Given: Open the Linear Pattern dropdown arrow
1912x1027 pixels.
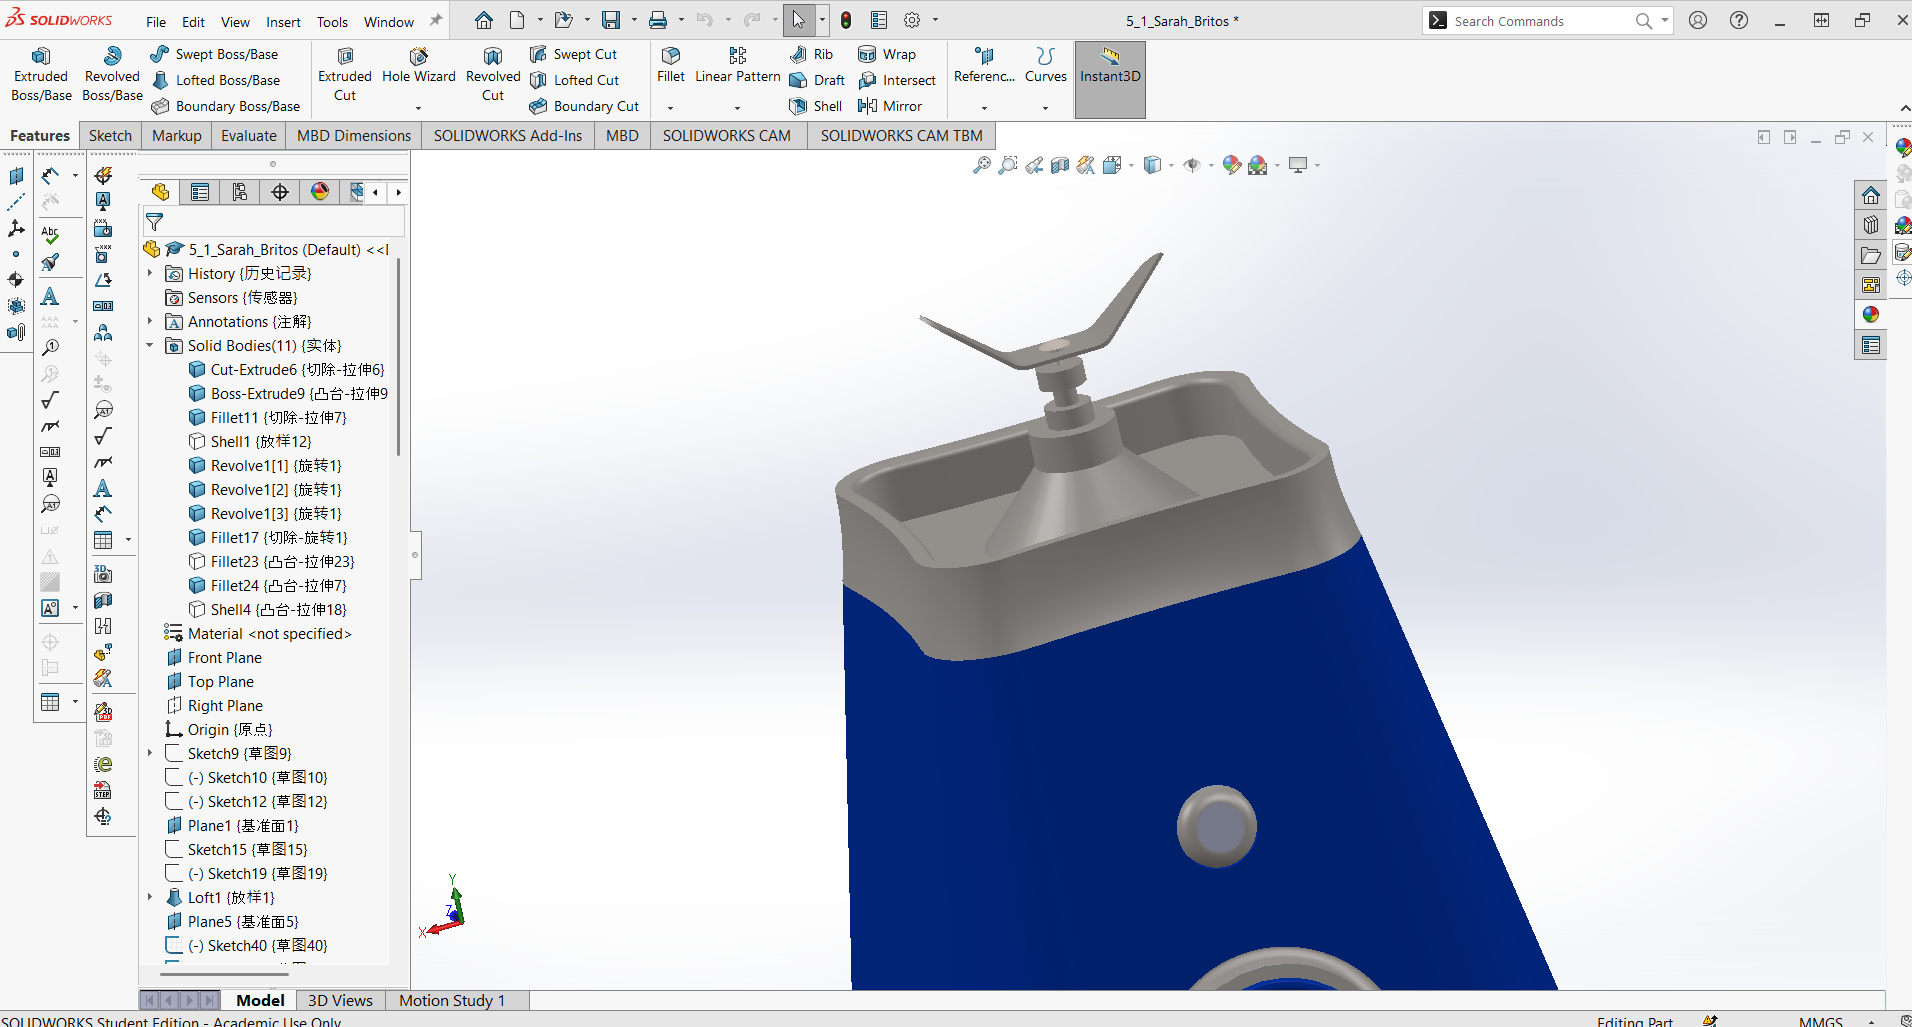Looking at the screenshot, I should 737,108.
